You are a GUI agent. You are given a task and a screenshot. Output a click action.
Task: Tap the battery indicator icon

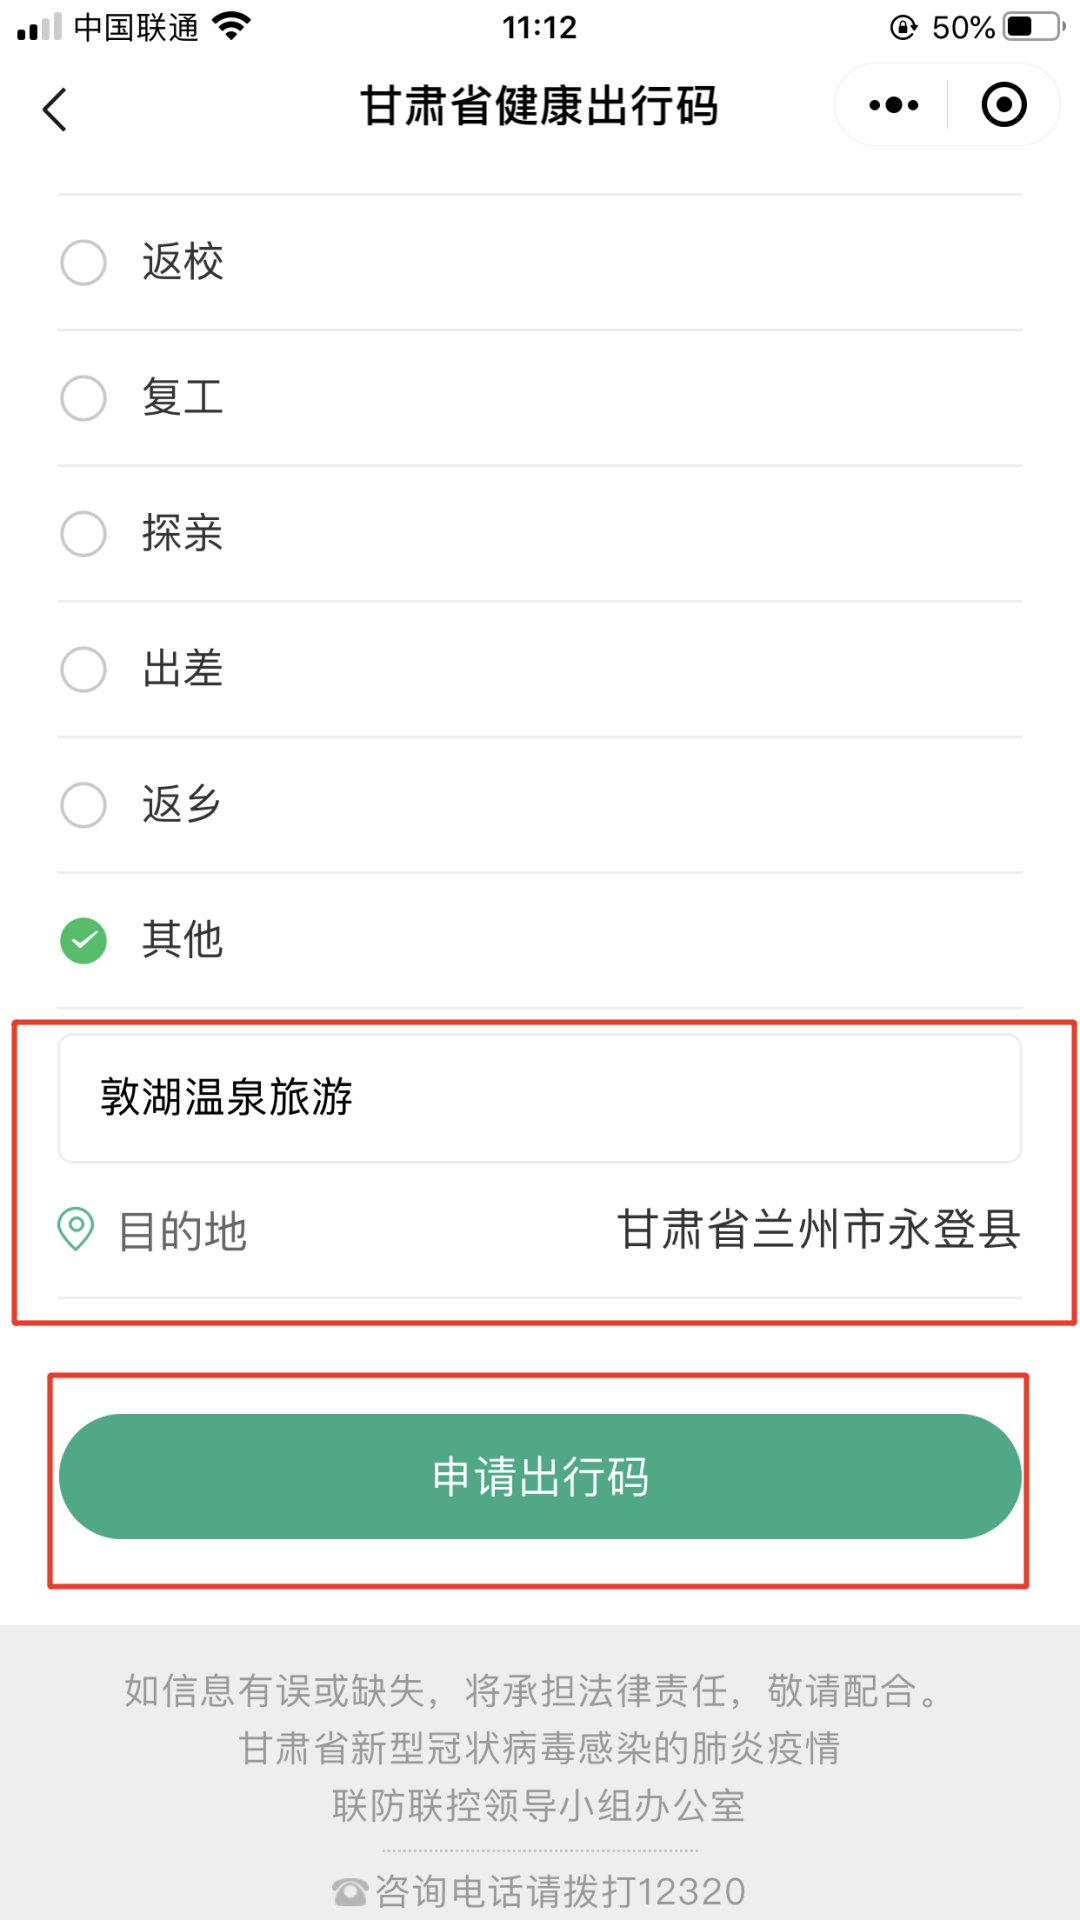[x=1034, y=27]
